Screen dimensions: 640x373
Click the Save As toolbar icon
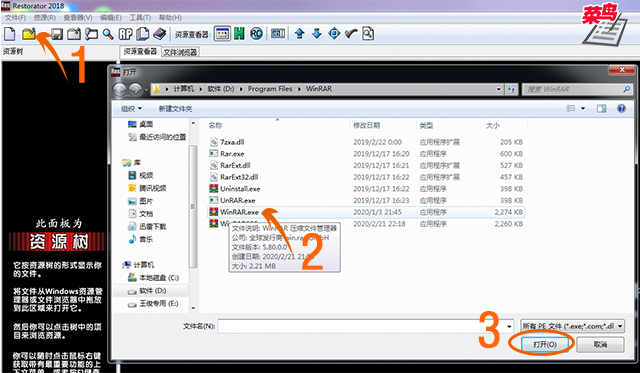(x=74, y=34)
